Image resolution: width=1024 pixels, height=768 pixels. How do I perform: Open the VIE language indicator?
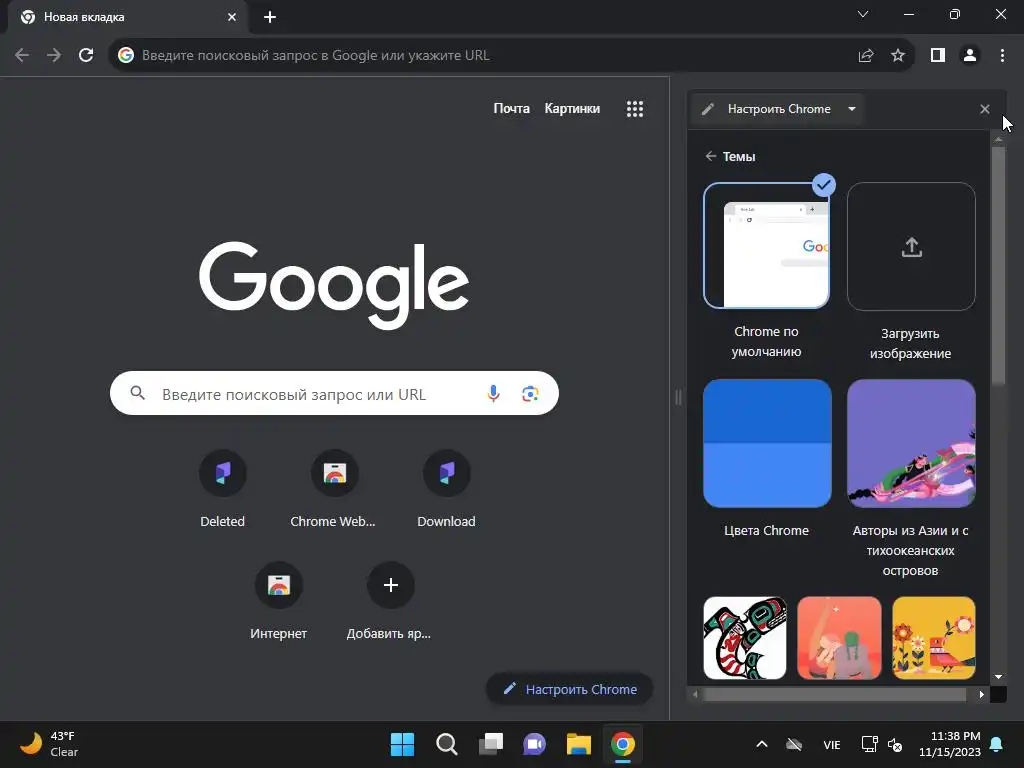(x=831, y=744)
